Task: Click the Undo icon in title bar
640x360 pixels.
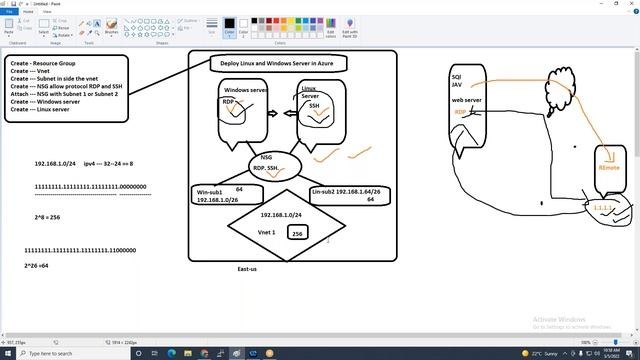Action: click(21, 4)
